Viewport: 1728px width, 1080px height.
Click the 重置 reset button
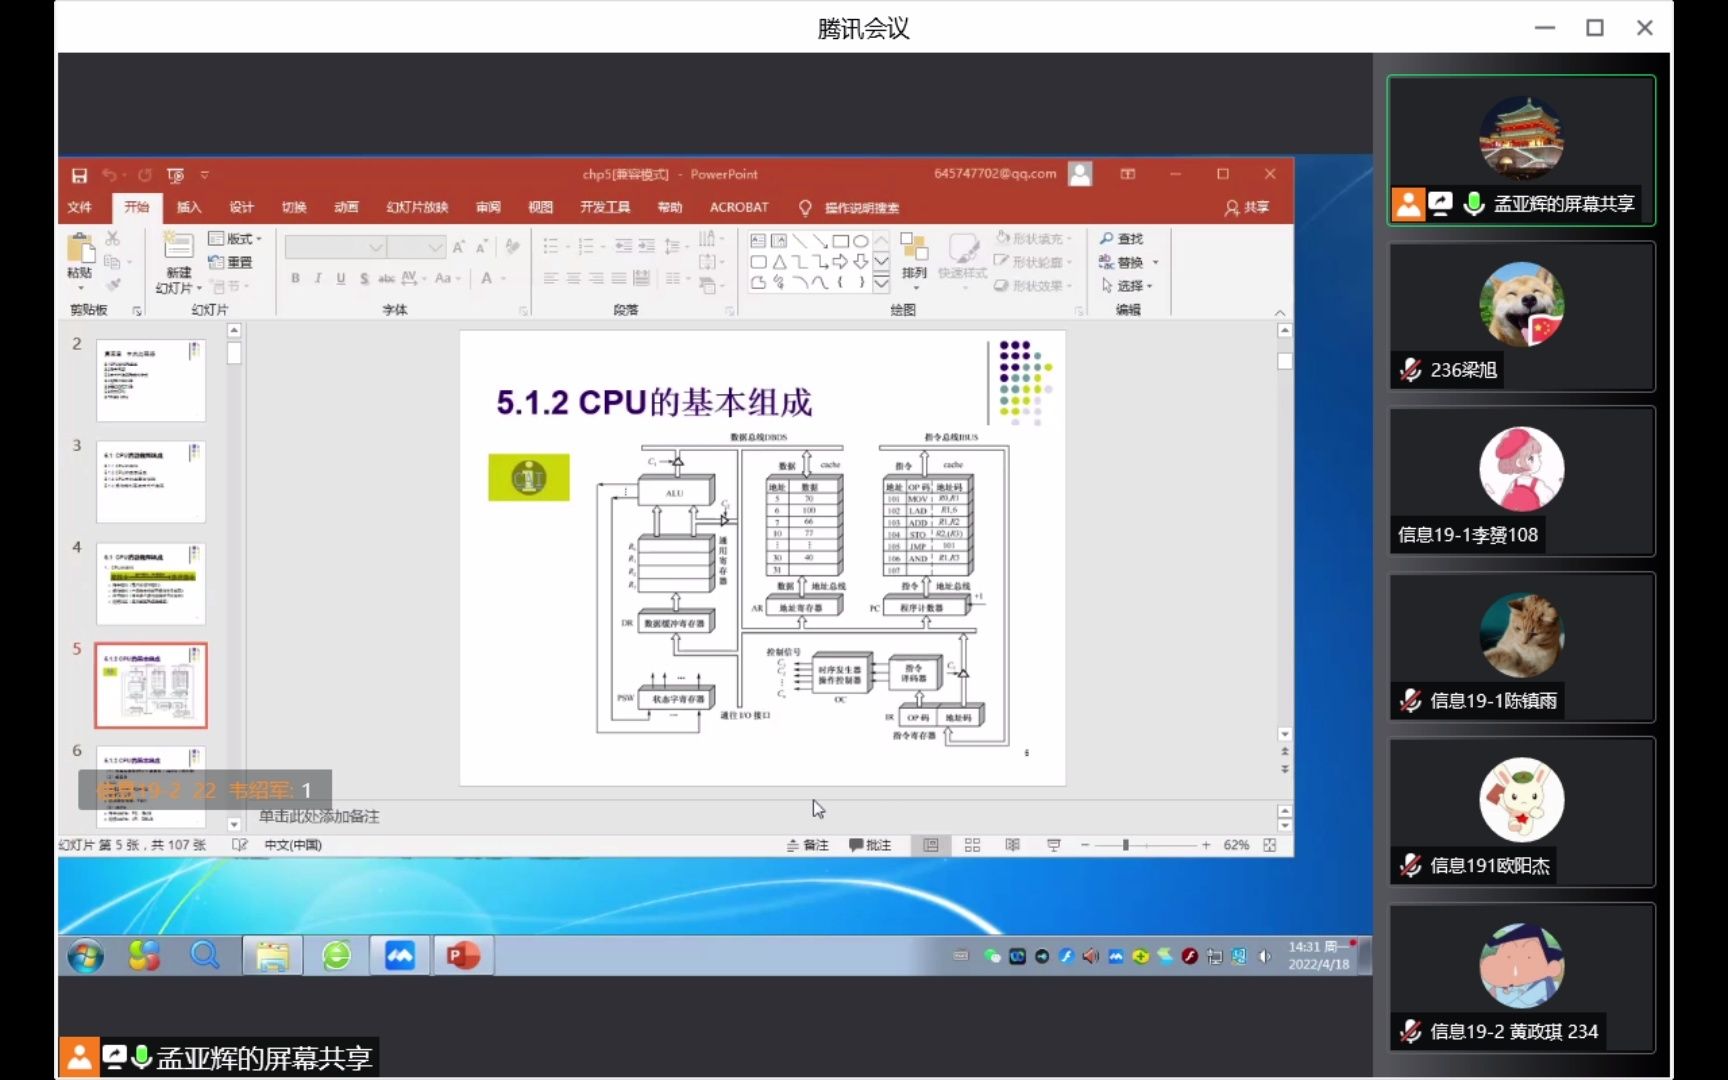(230, 262)
